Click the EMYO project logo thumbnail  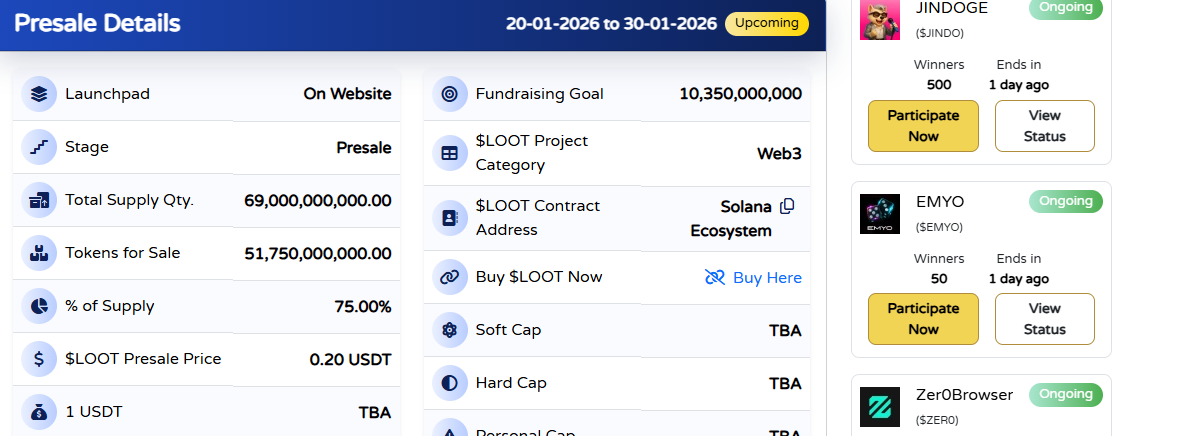880,214
